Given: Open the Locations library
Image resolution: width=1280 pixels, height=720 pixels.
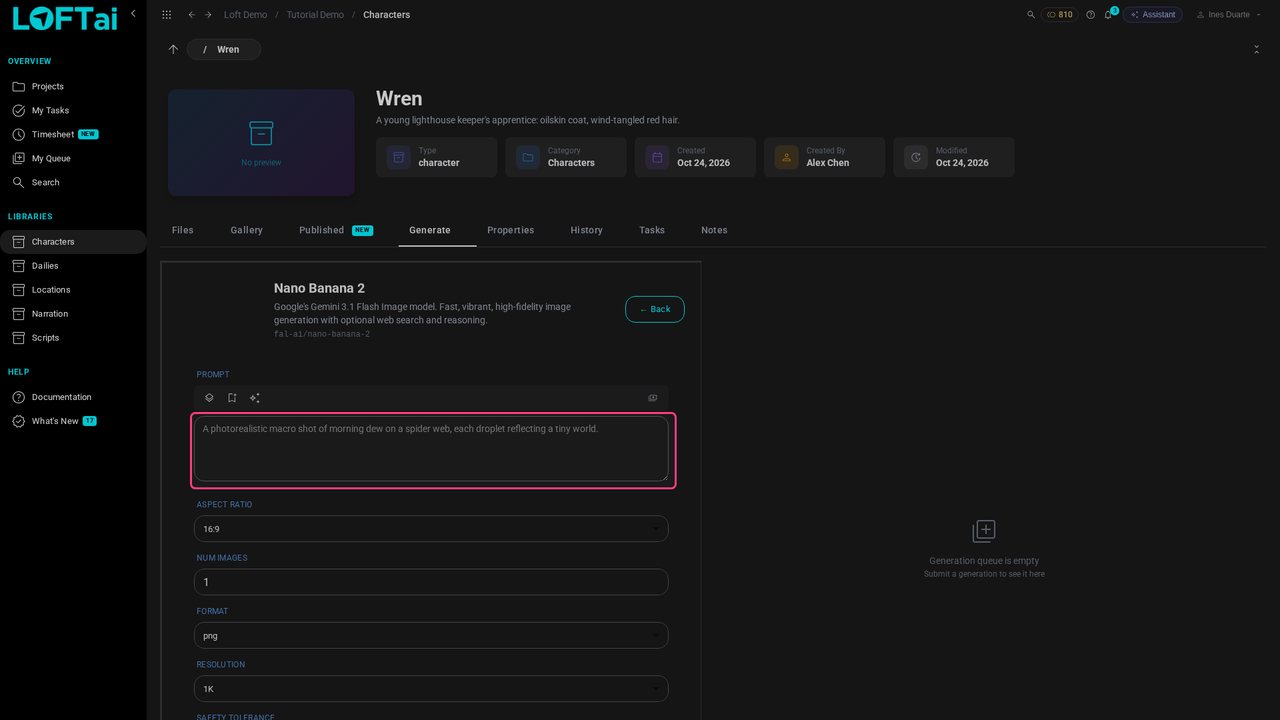Looking at the screenshot, I should (x=73, y=290).
